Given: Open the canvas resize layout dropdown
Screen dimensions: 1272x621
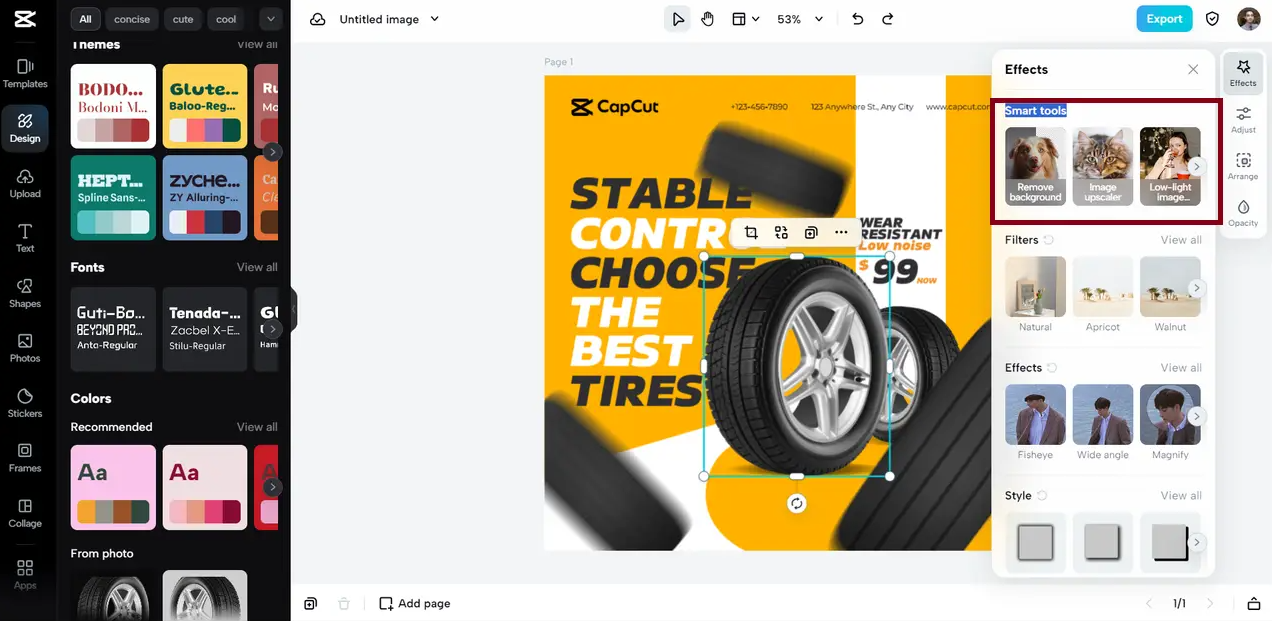Looking at the screenshot, I should point(745,19).
